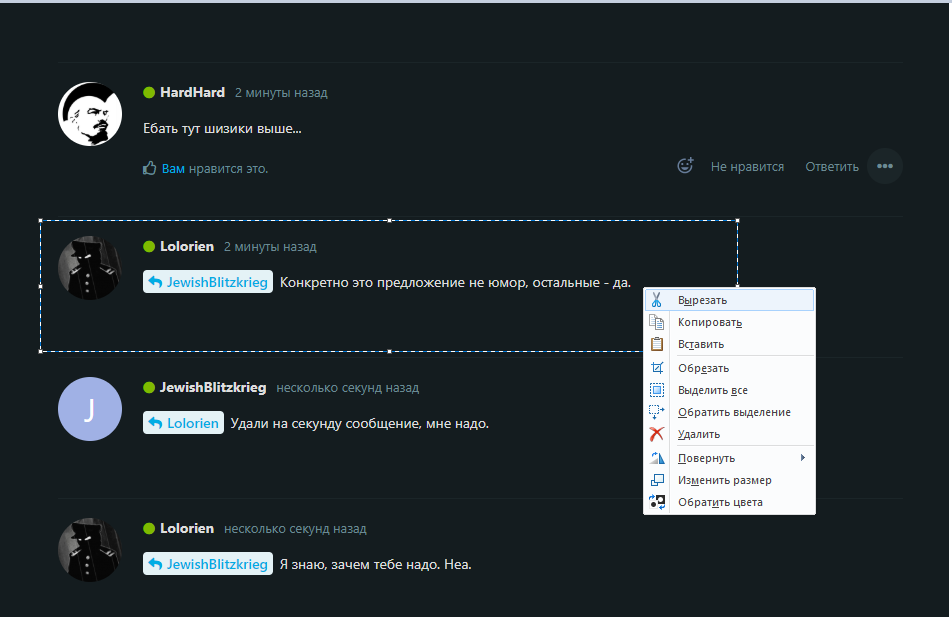
Task: Select Обратить выделение menu entry
Action: pyautogui.click(x=729, y=412)
